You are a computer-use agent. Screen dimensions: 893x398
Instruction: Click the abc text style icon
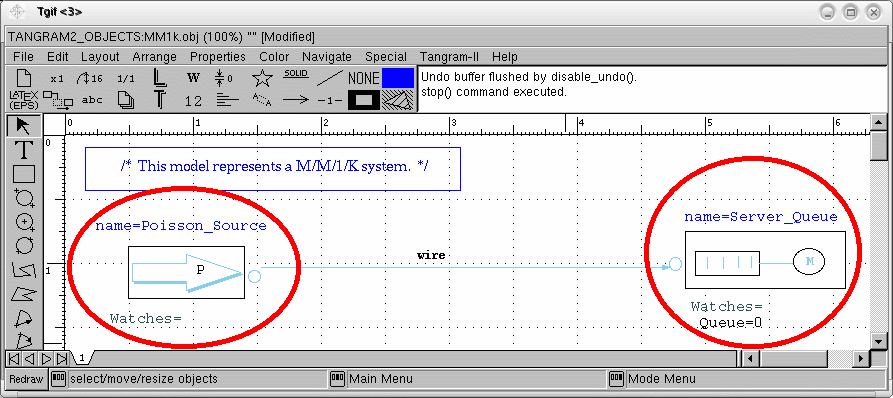point(91,100)
